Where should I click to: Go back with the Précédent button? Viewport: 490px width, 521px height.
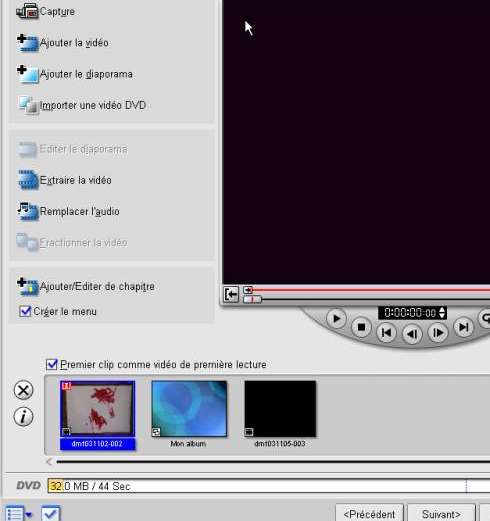(369, 514)
